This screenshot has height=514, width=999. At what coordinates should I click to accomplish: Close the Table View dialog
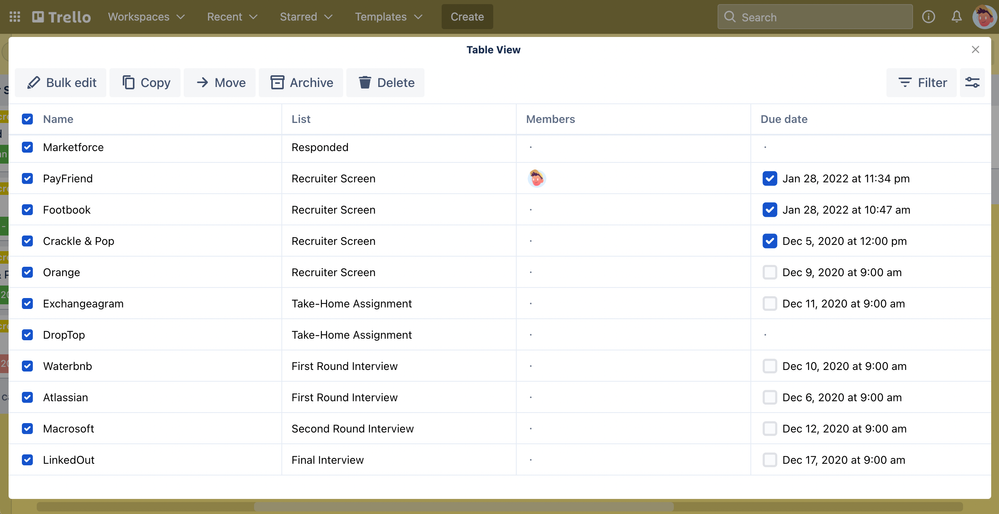coord(975,50)
